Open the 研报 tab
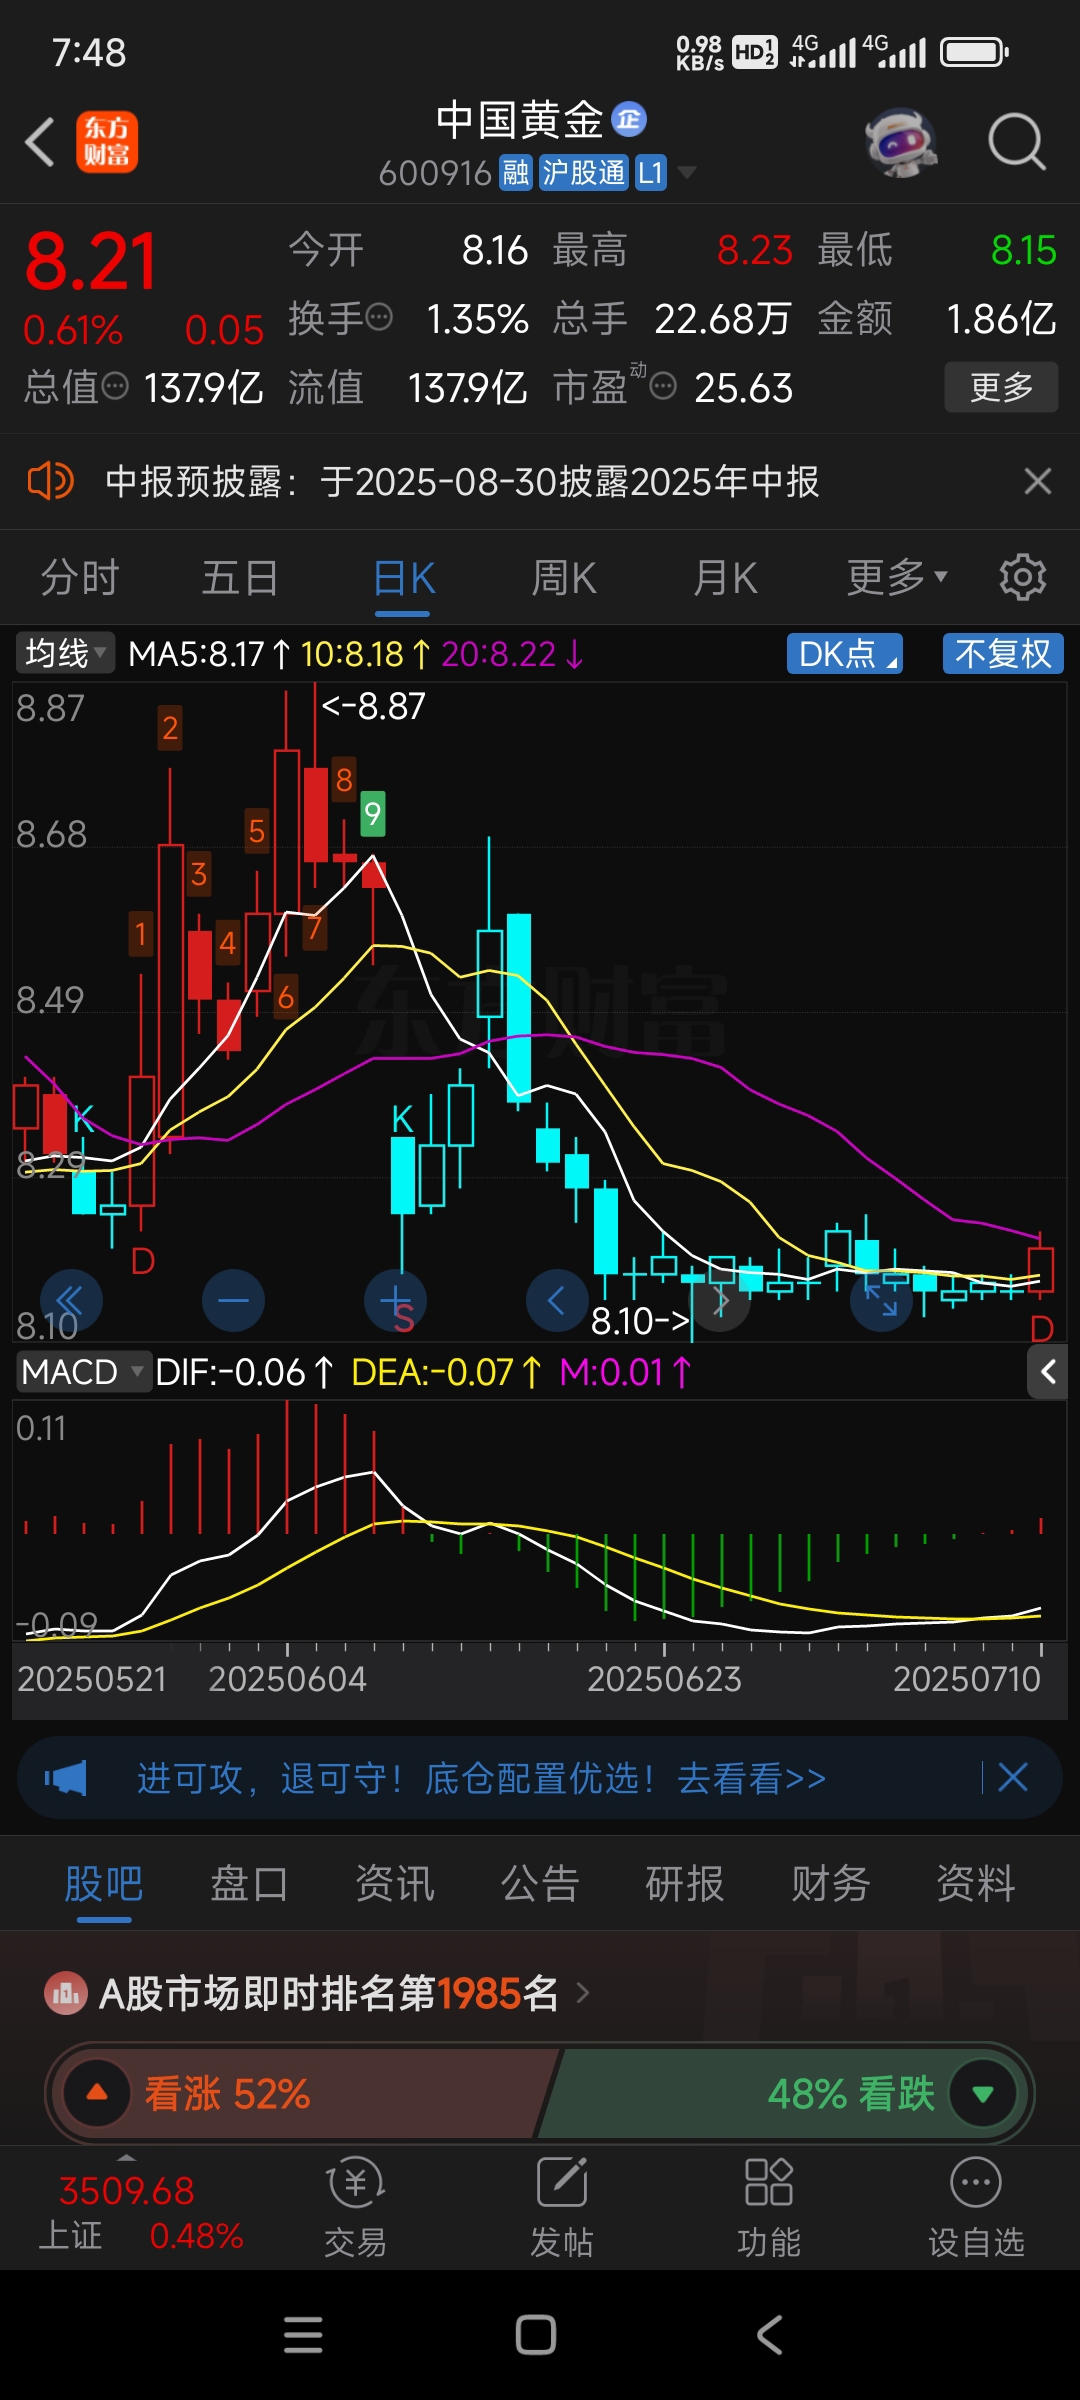This screenshot has height=2400, width=1080. pos(685,1884)
